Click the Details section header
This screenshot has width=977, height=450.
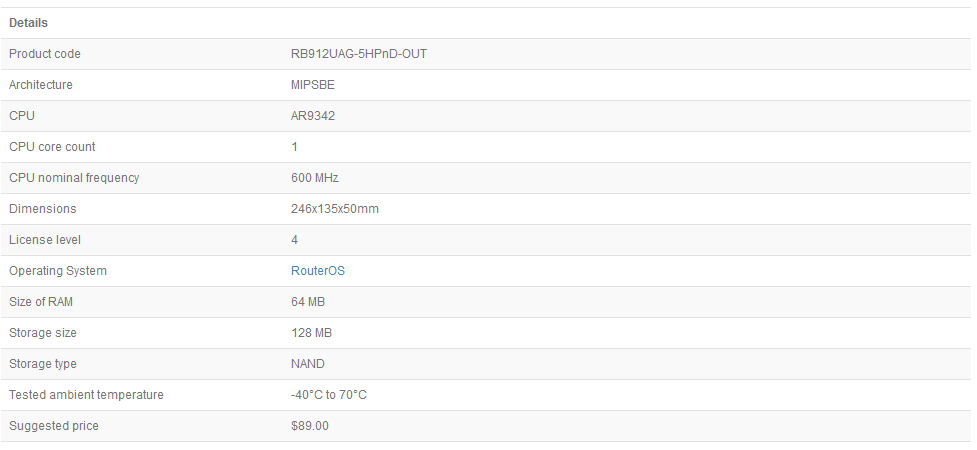click(x=28, y=23)
